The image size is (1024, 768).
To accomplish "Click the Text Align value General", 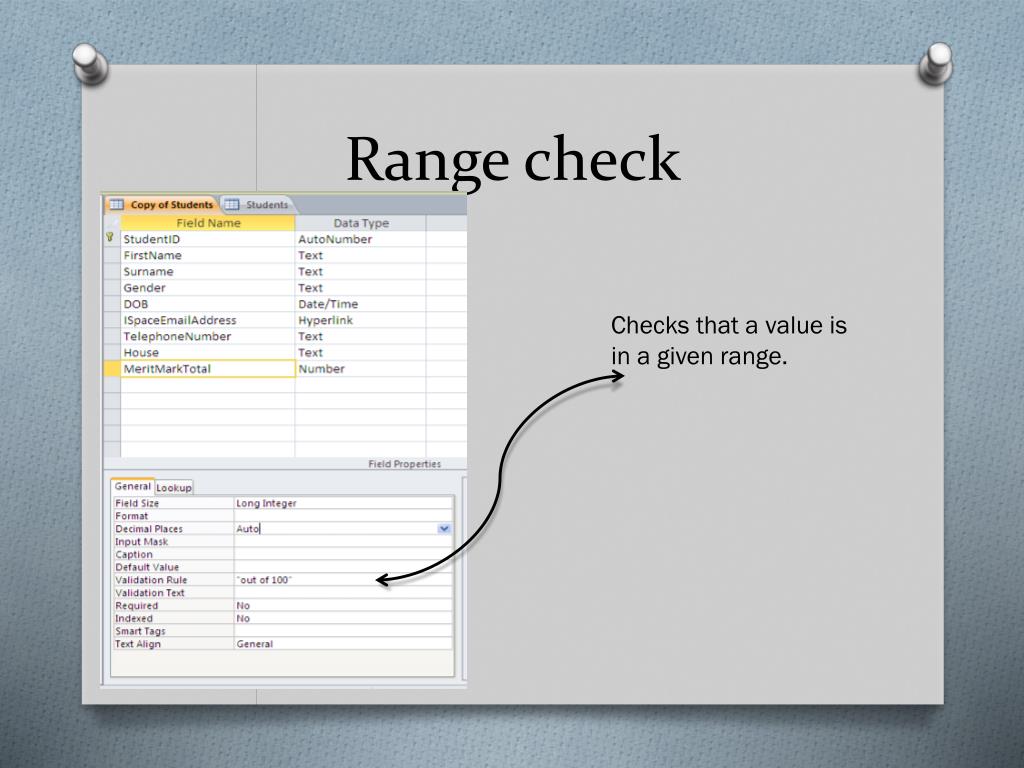I will (343, 643).
